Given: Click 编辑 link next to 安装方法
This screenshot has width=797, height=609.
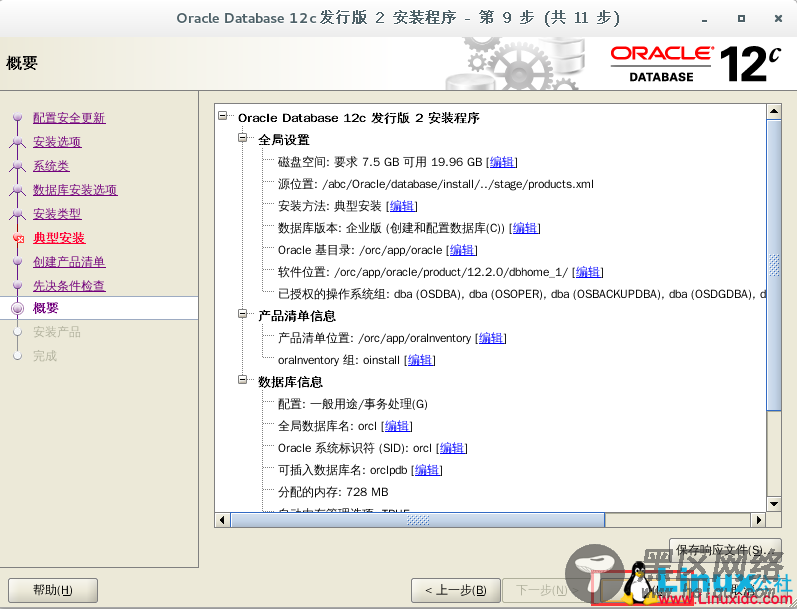Looking at the screenshot, I should click(402, 206).
